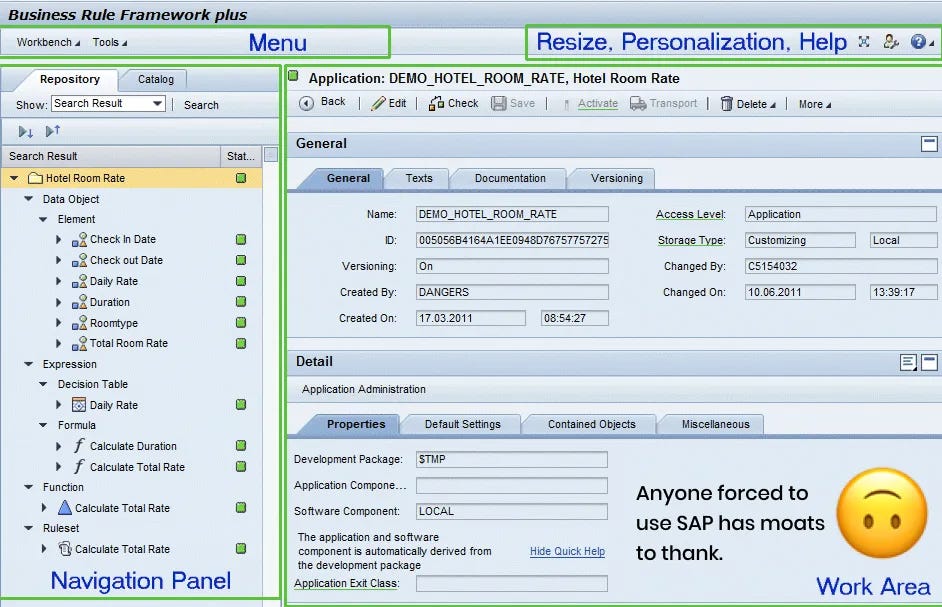Click the Edit pencil icon
This screenshot has width=942, height=607.
tap(378, 103)
